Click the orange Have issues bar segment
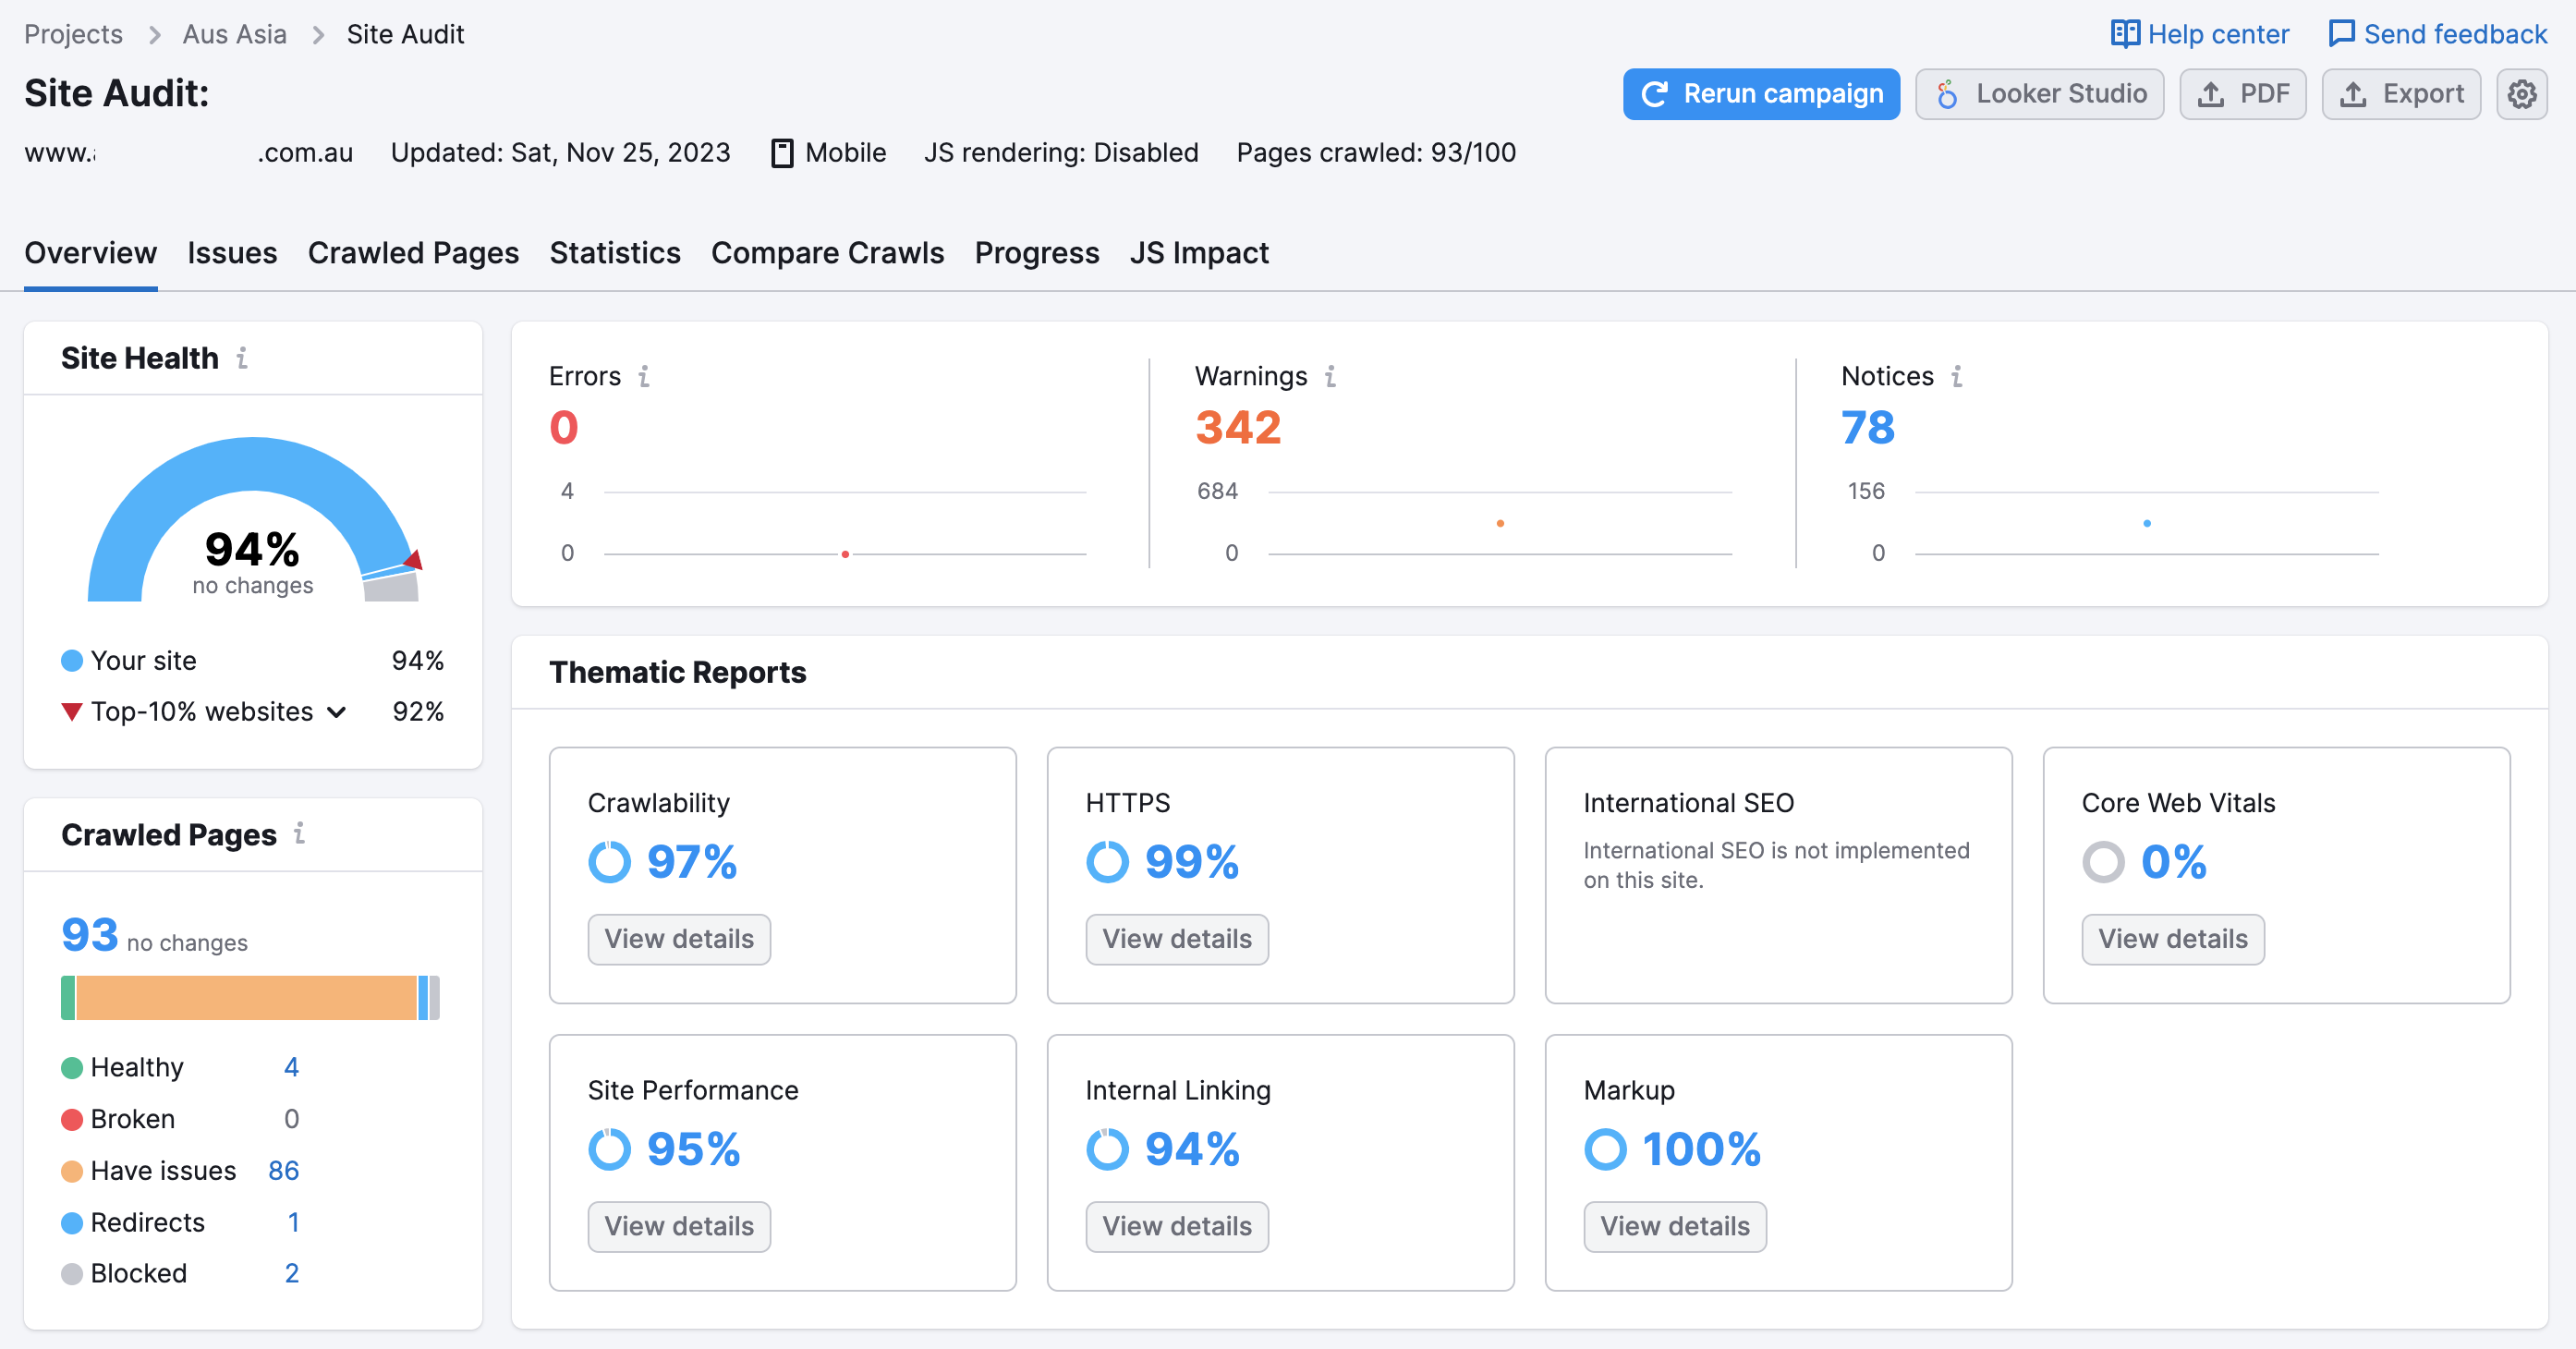The image size is (2576, 1349). [x=246, y=998]
